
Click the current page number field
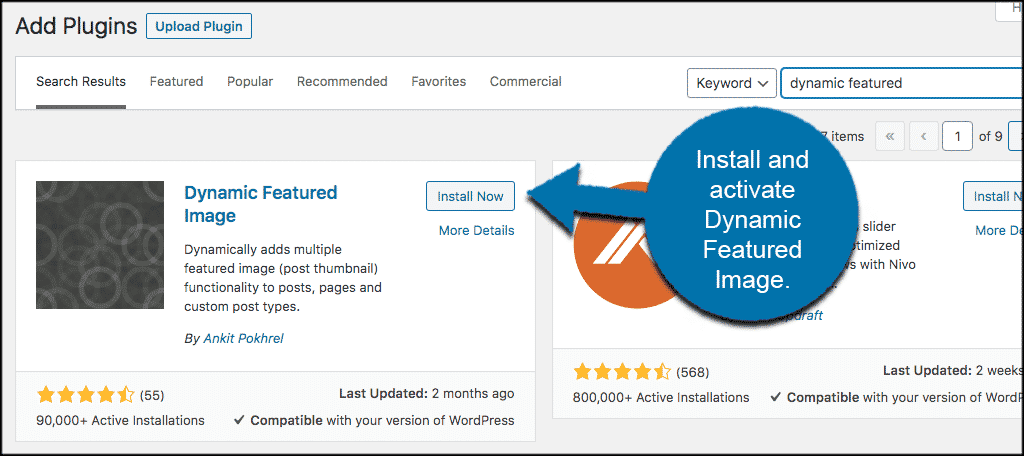tap(958, 137)
